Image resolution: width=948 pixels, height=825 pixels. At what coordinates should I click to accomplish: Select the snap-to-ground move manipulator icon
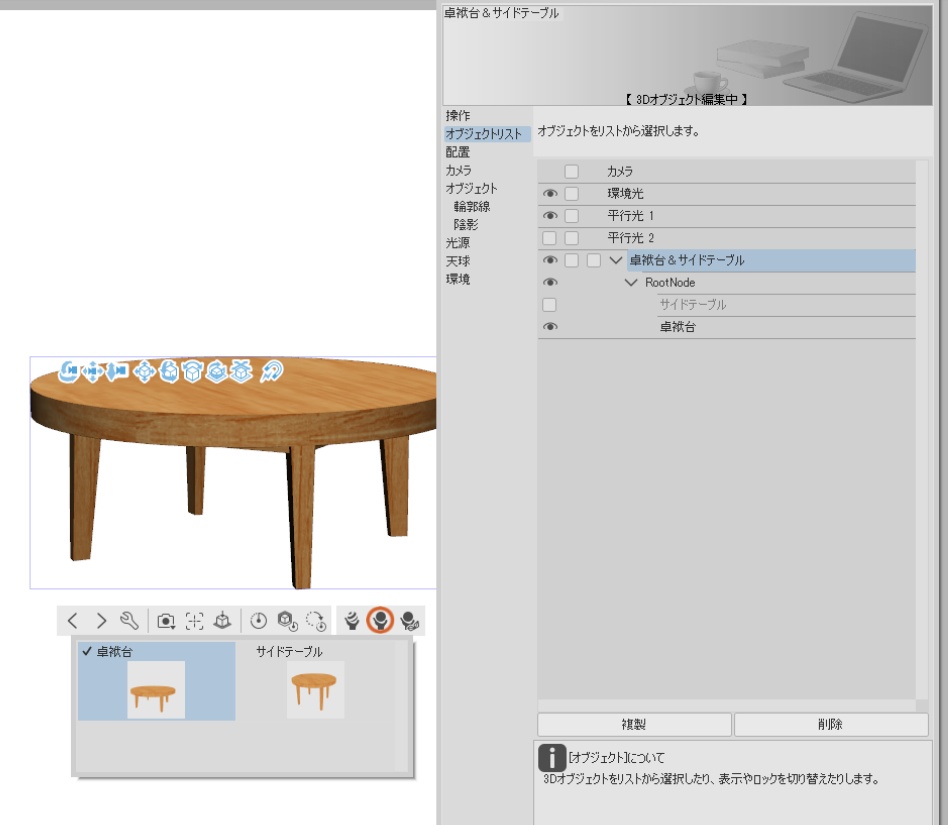click(x=241, y=371)
